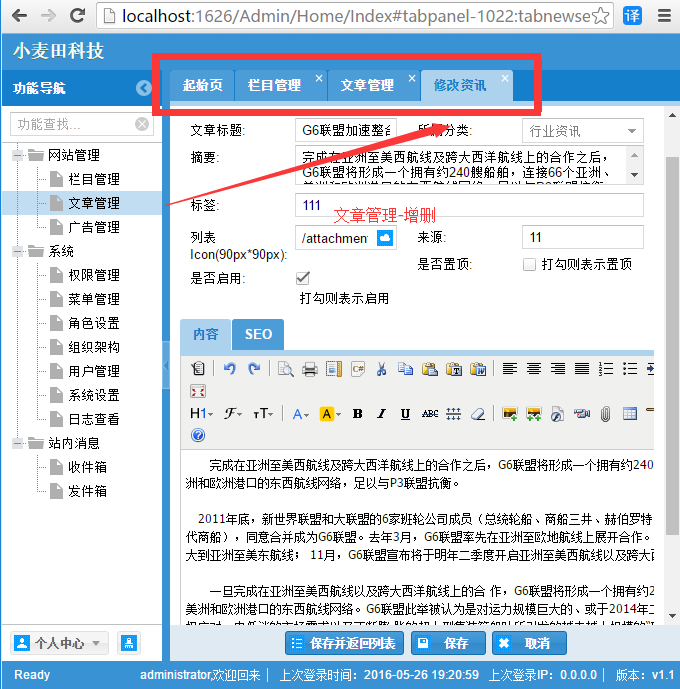Apply bold formatting
The width and height of the screenshot is (680, 689).
(358, 413)
